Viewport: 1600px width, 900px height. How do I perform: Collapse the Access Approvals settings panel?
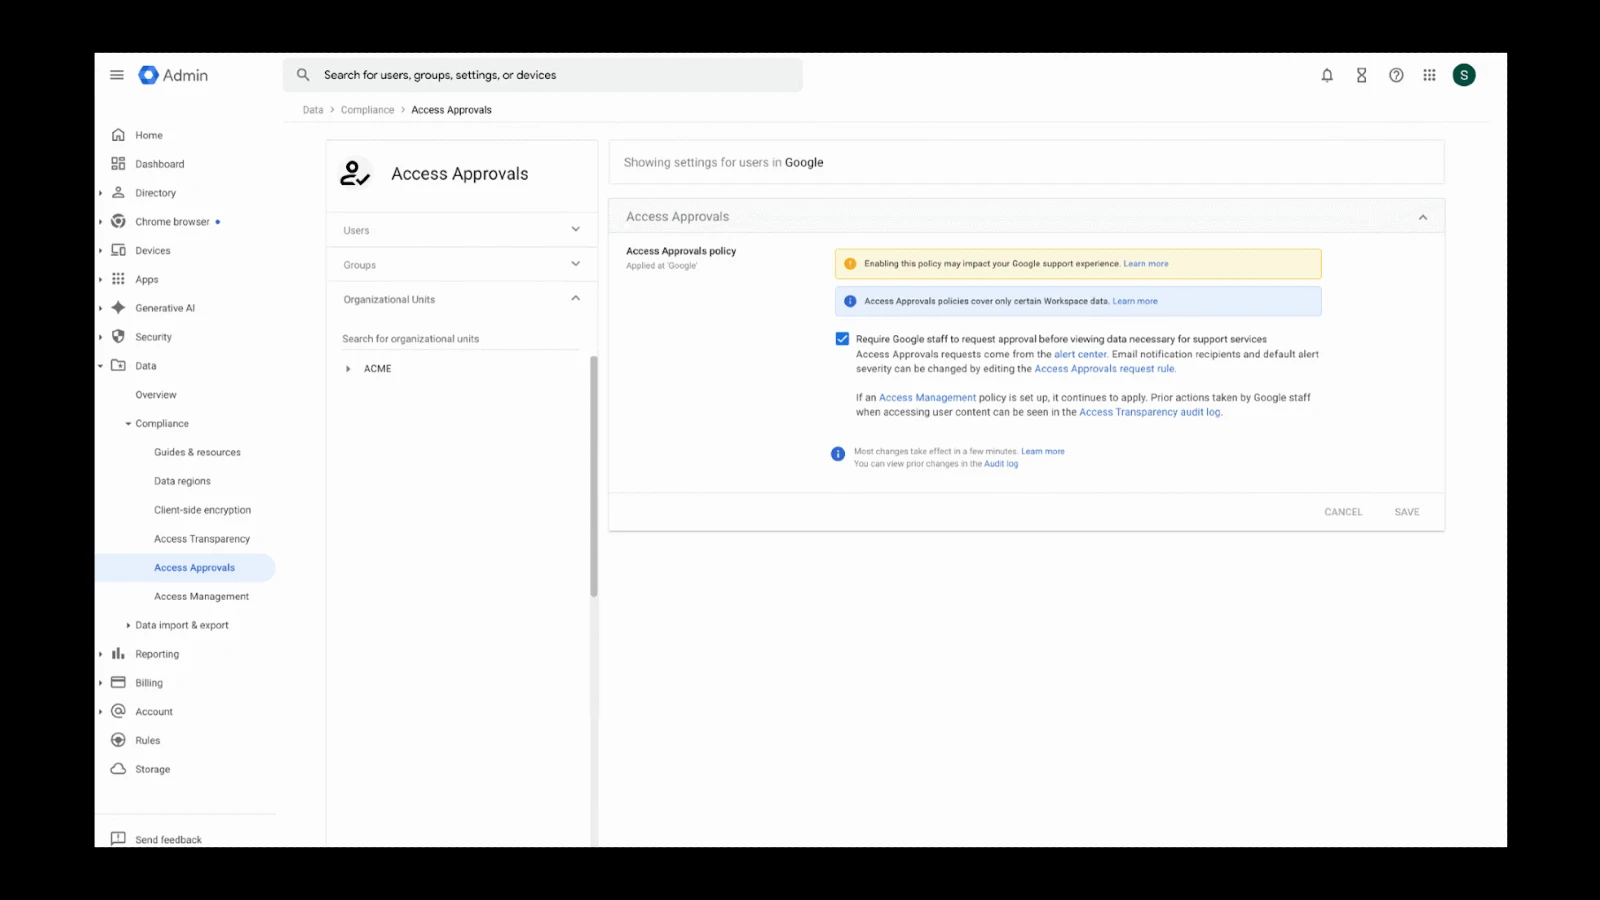tap(1422, 217)
